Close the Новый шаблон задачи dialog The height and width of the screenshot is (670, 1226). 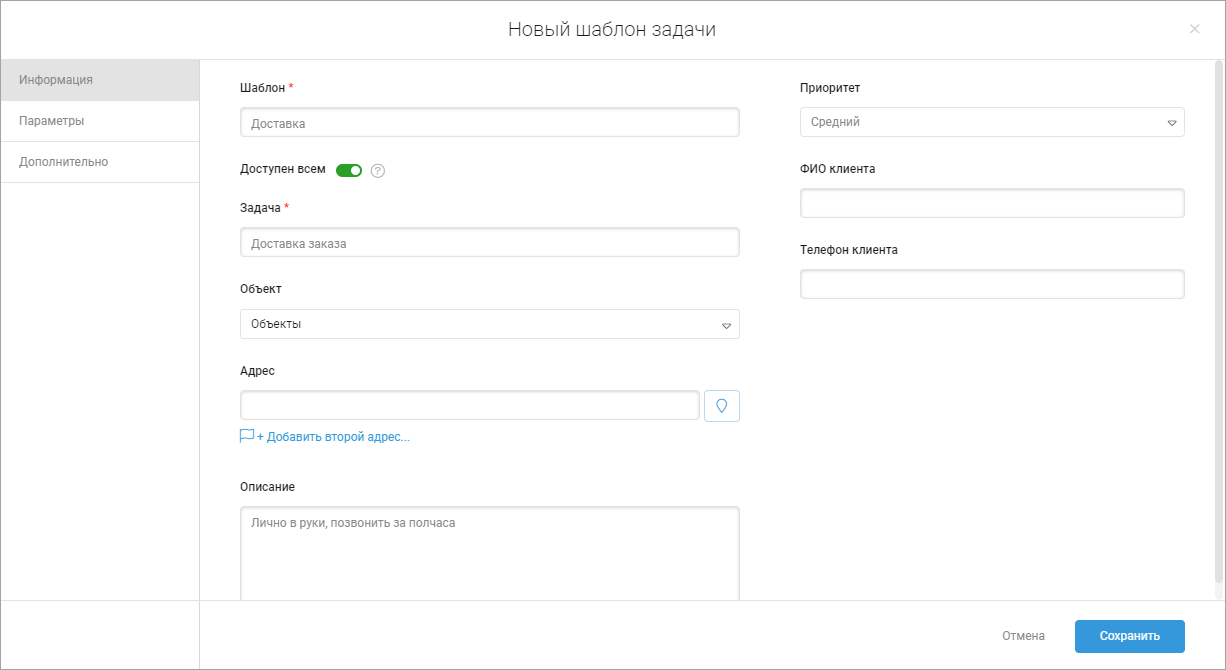(1194, 29)
